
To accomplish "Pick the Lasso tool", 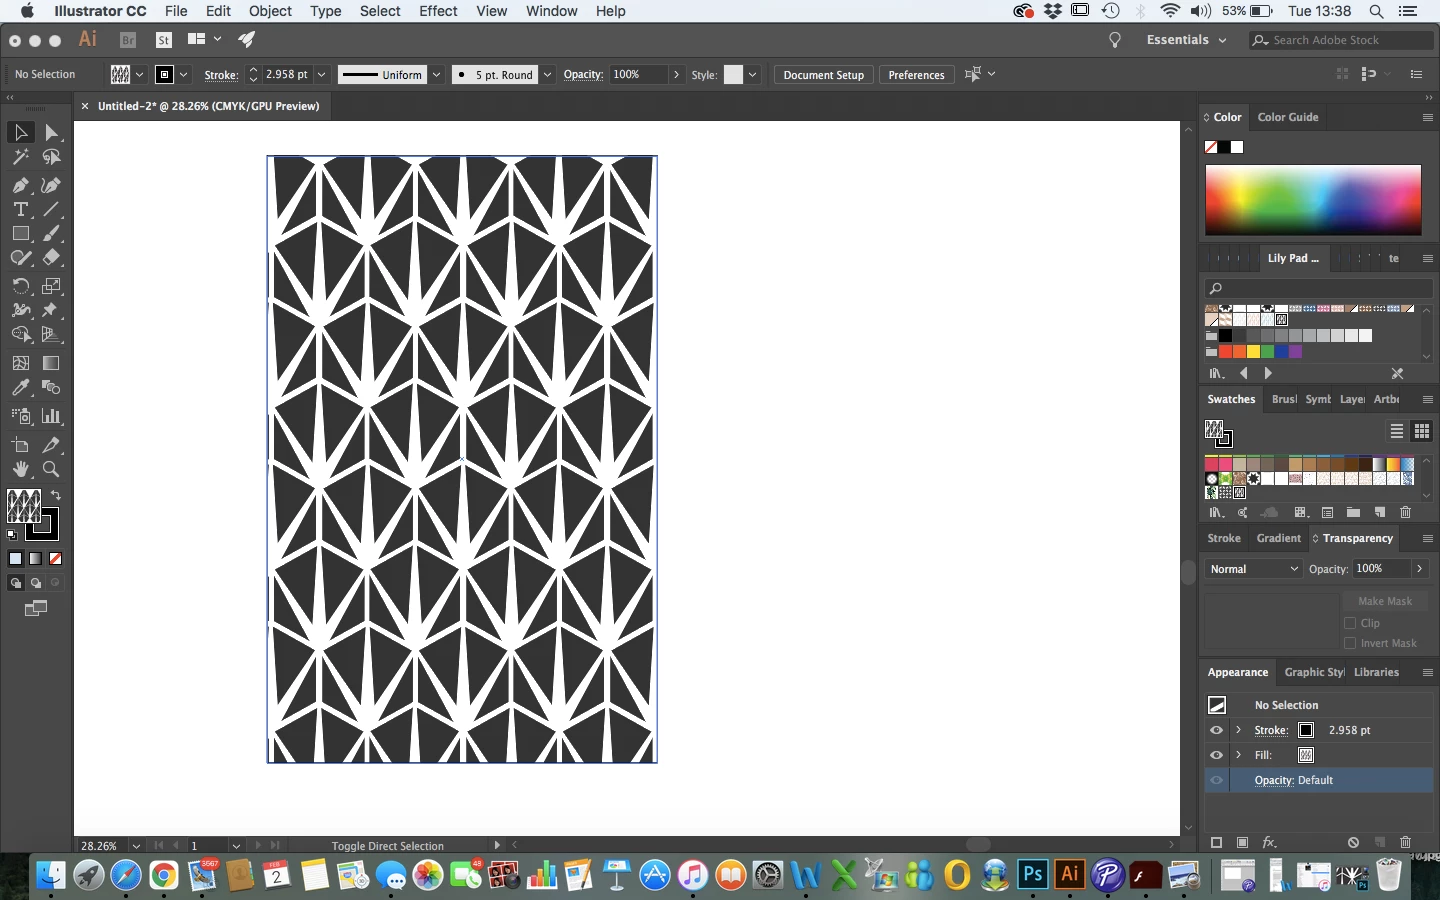I will point(51,157).
